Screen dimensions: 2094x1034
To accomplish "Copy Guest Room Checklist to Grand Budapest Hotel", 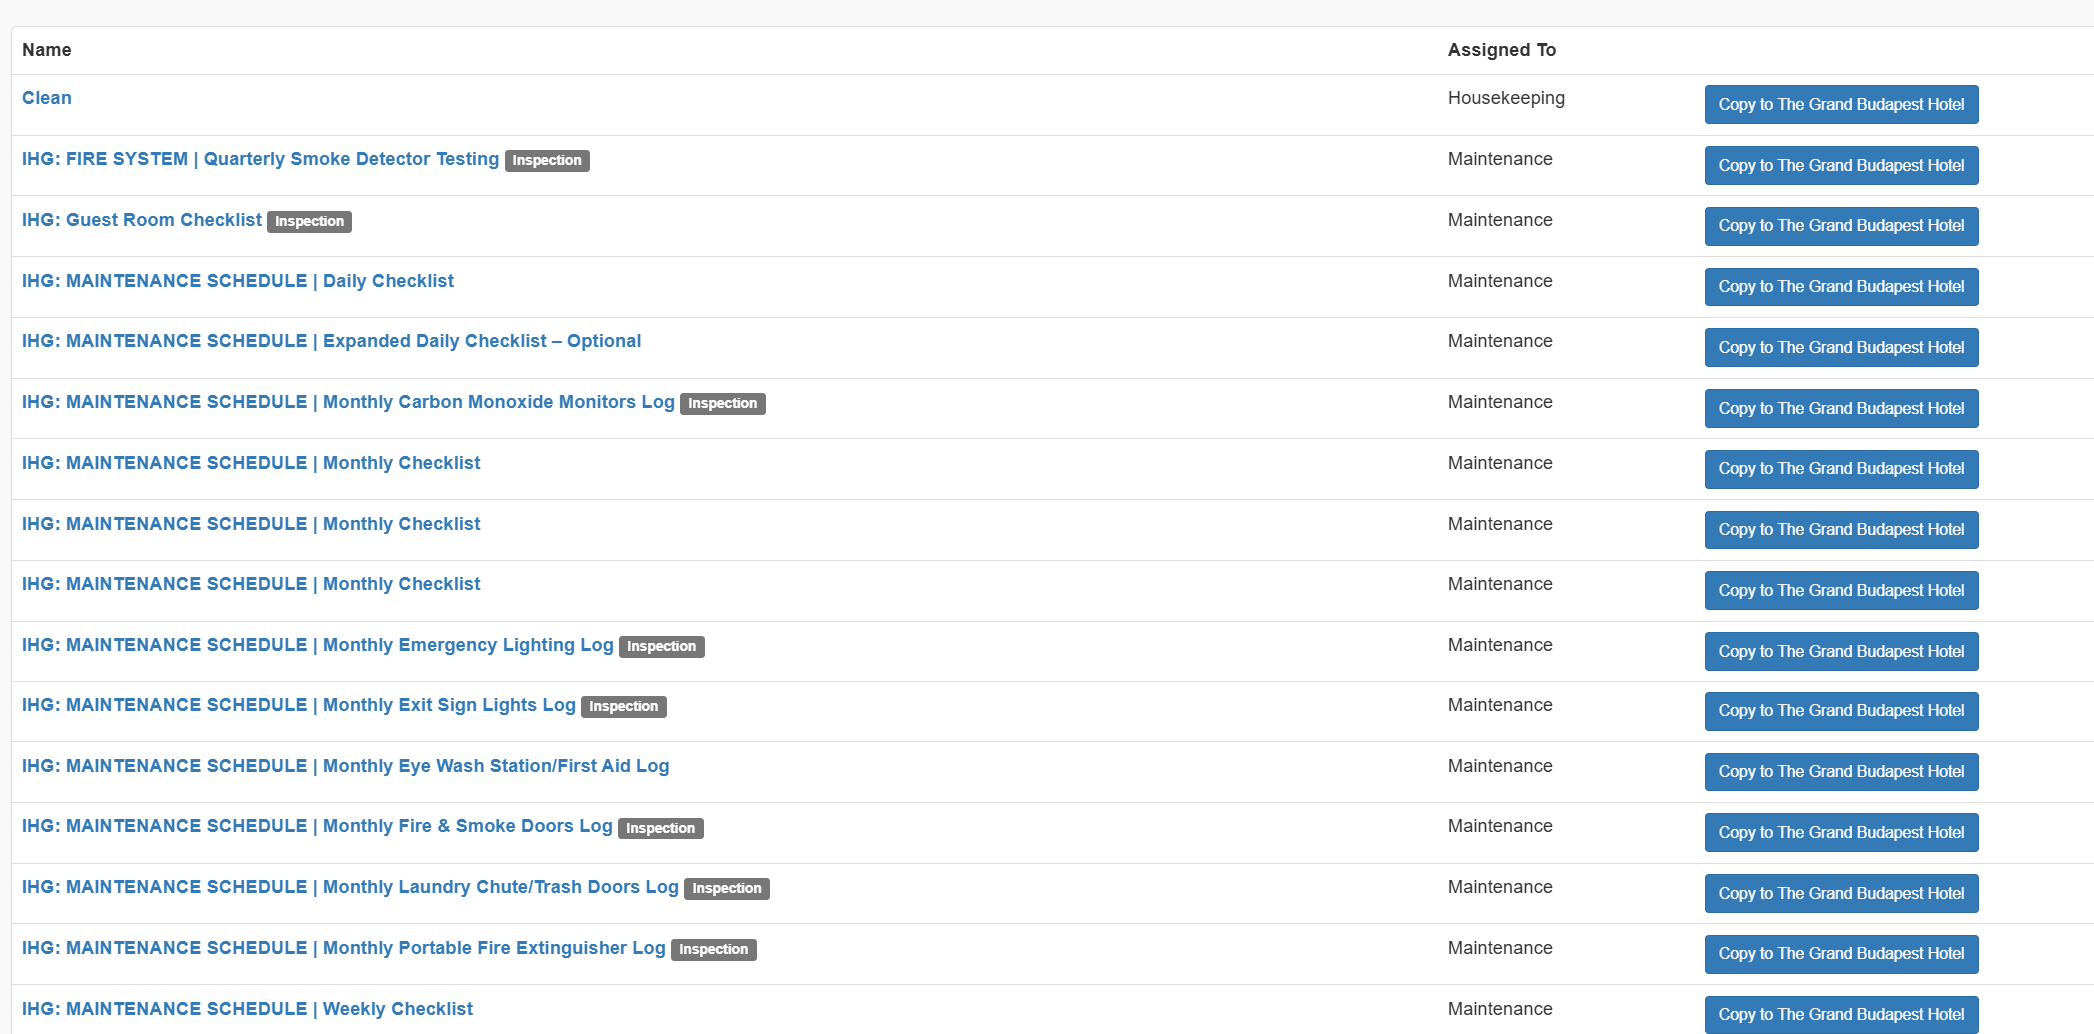I will point(1841,226).
